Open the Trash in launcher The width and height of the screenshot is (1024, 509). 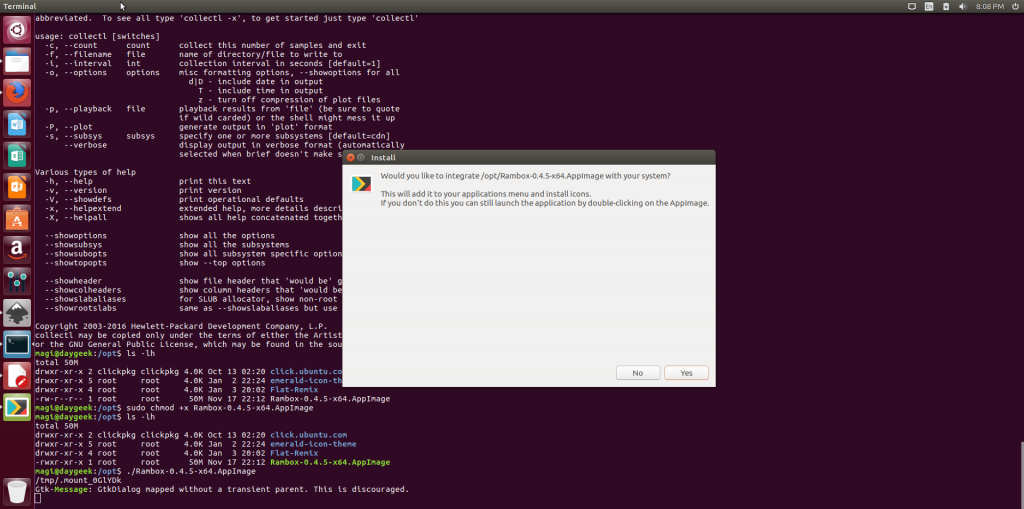pos(16,490)
